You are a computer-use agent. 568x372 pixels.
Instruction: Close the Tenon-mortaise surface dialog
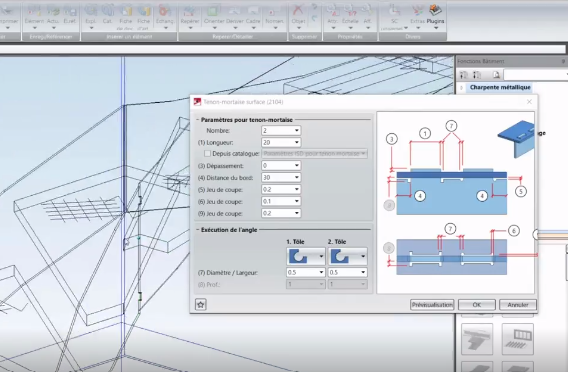pos(529,102)
